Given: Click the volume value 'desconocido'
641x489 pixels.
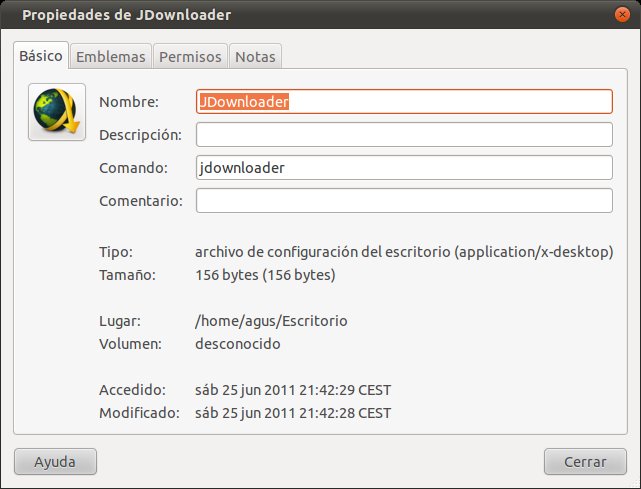Looking at the screenshot, I should point(238,344).
